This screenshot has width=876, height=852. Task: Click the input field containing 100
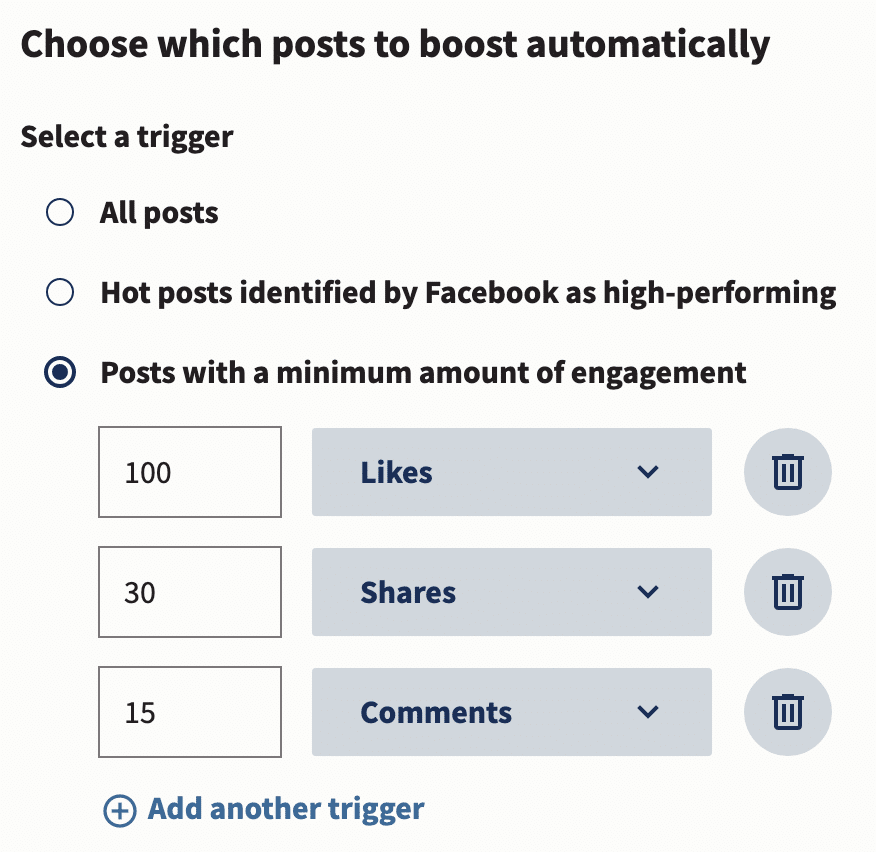(190, 472)
